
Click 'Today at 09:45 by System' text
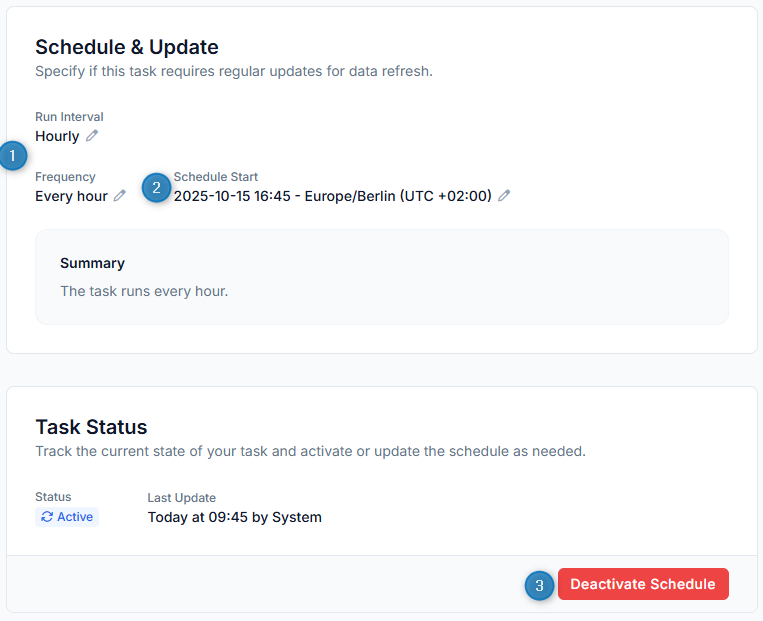tap(234, 517)
